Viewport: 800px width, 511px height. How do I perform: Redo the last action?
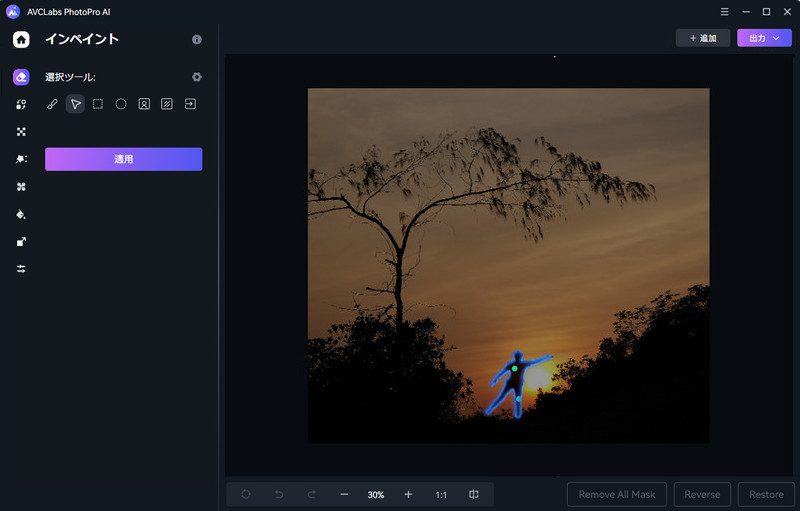(x=311, y=494)
